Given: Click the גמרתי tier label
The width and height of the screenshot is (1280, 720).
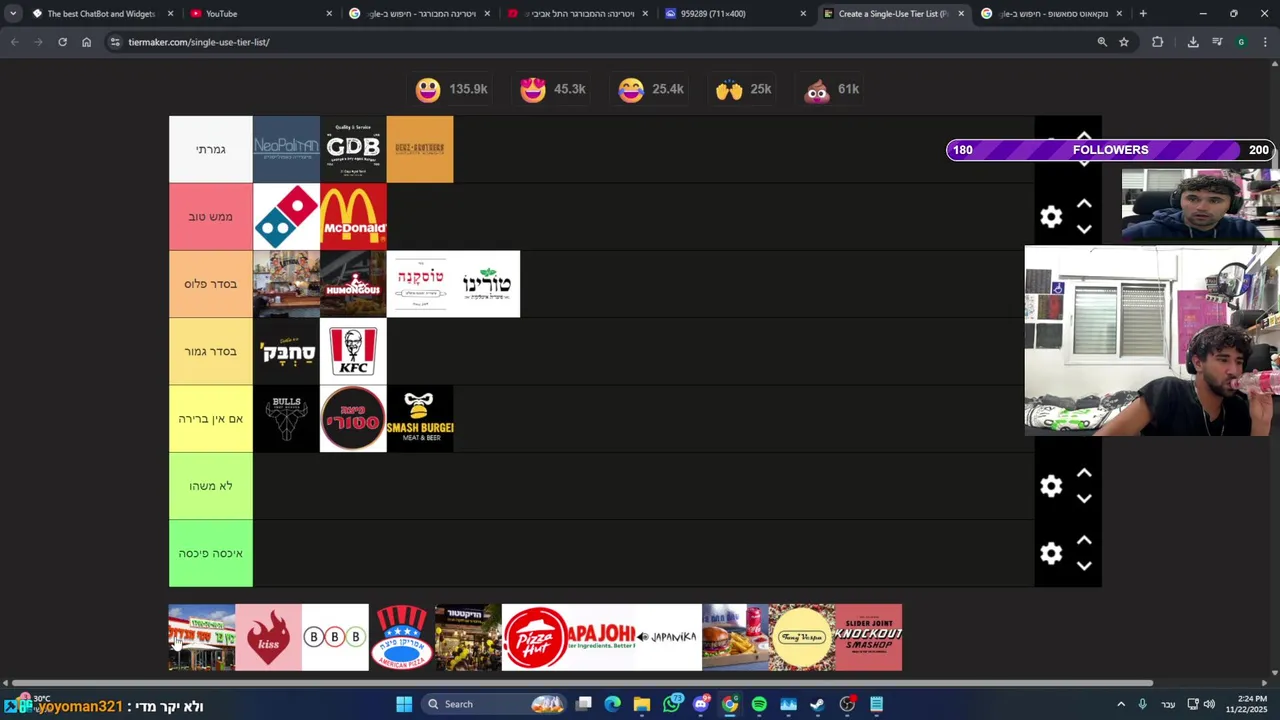Looking at the screenshot, I should click(x=211, y=150).
